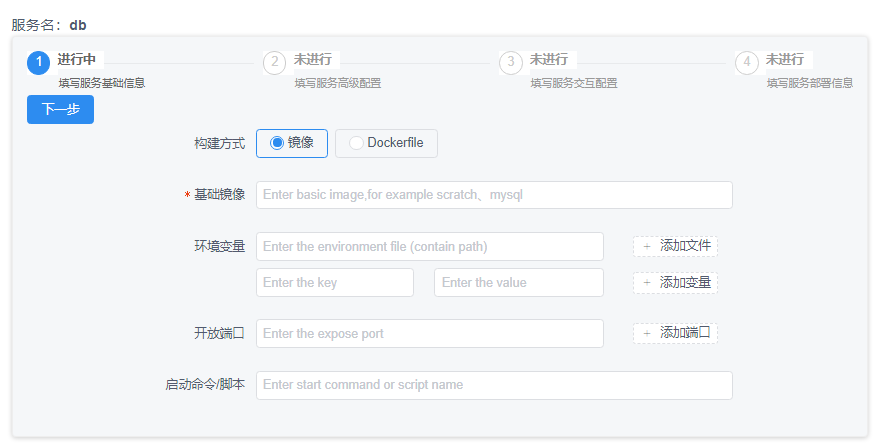Image resolution: width=880 pixels, height=447 pixels.
Task: Open step 填写服务高级配置
Action: tap(338, 83)
